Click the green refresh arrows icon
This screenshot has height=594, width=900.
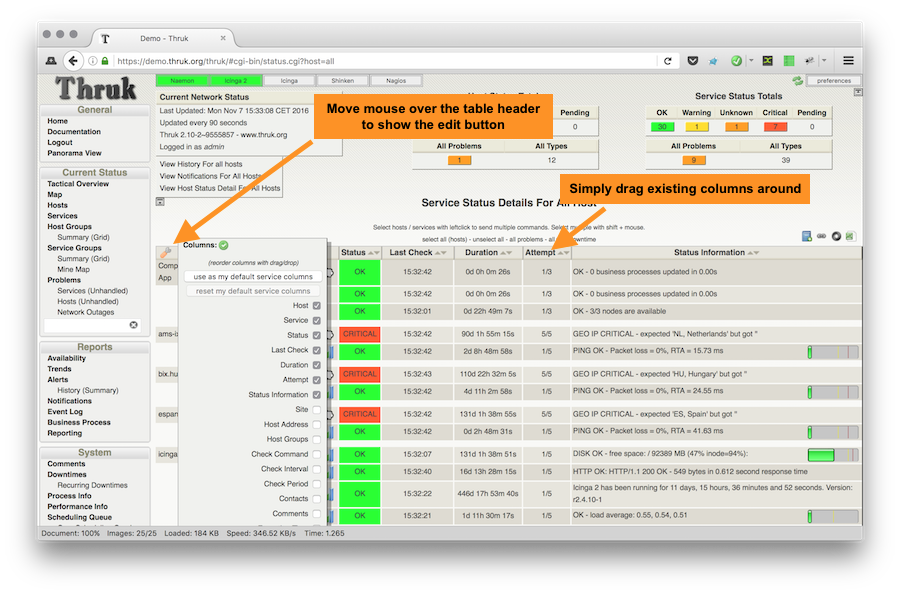[x=798, y=81]
